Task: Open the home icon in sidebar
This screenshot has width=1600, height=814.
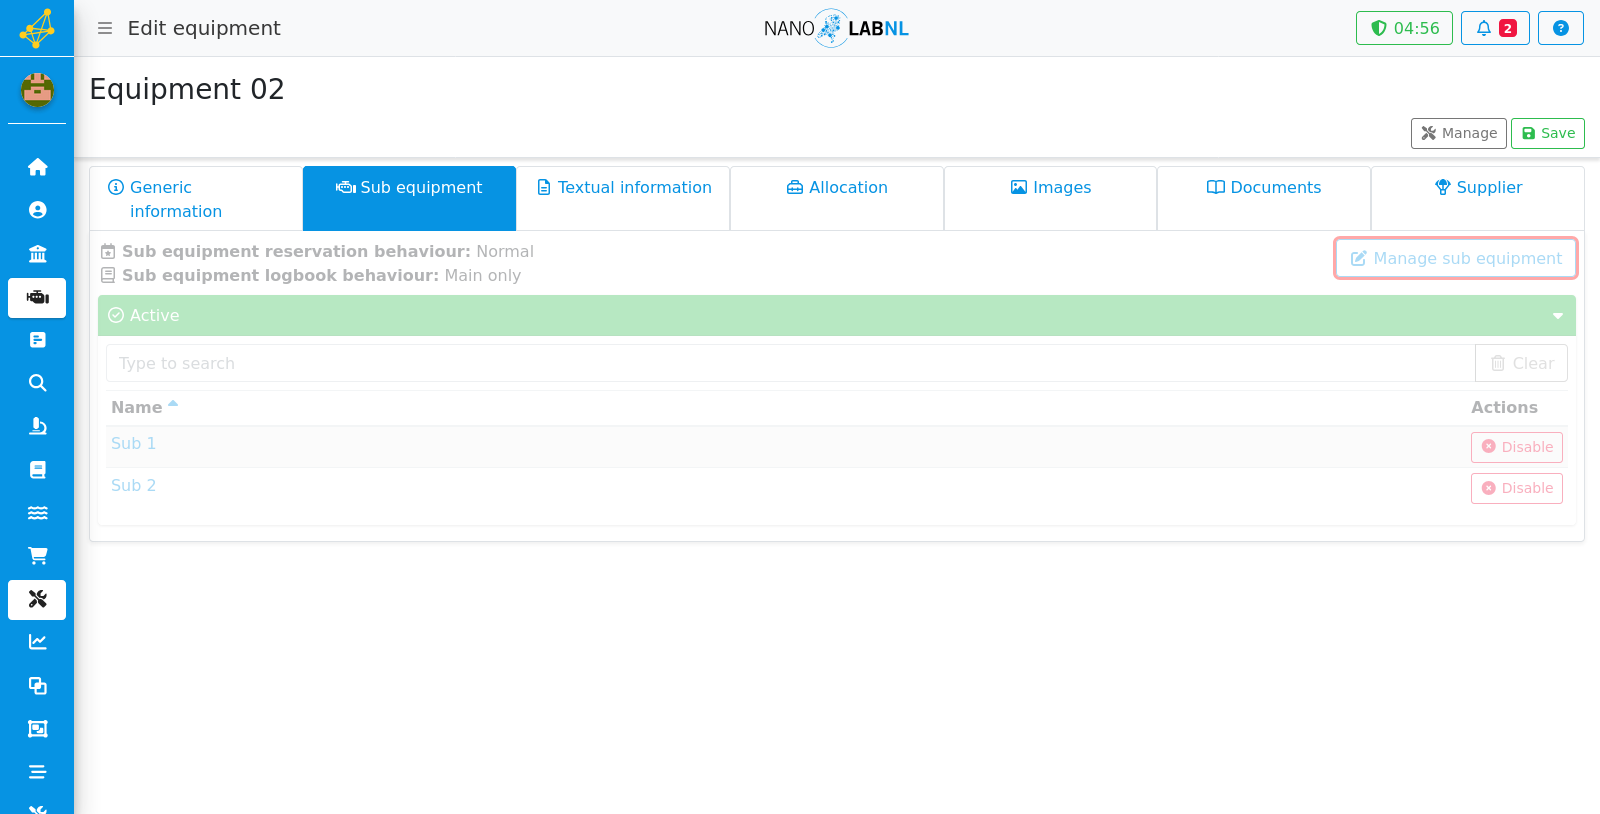Action: point(37,167)
